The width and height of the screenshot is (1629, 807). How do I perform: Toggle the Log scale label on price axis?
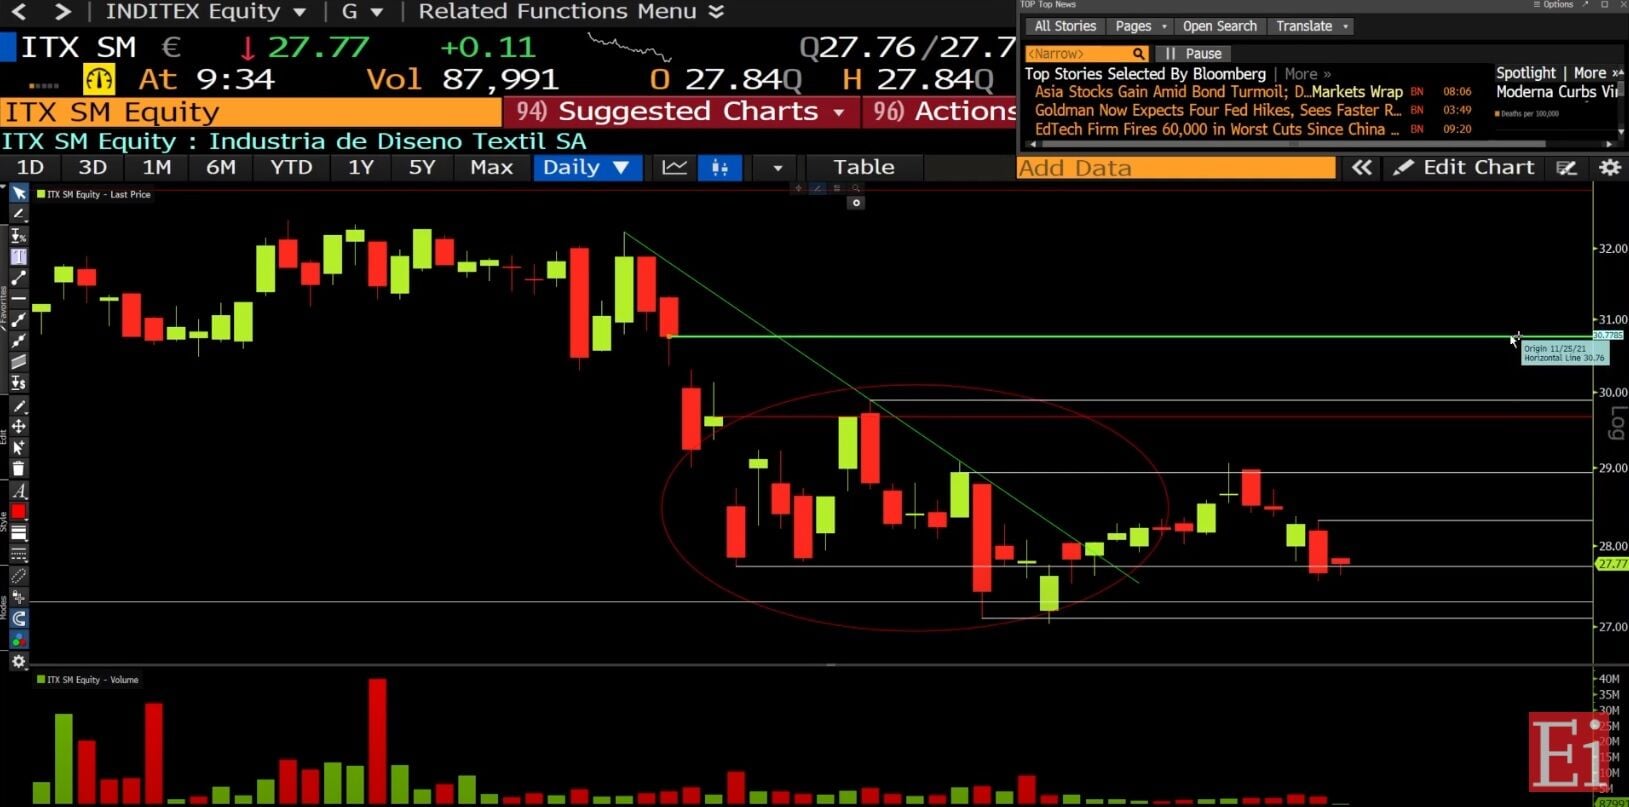[x=1617, y=424]
